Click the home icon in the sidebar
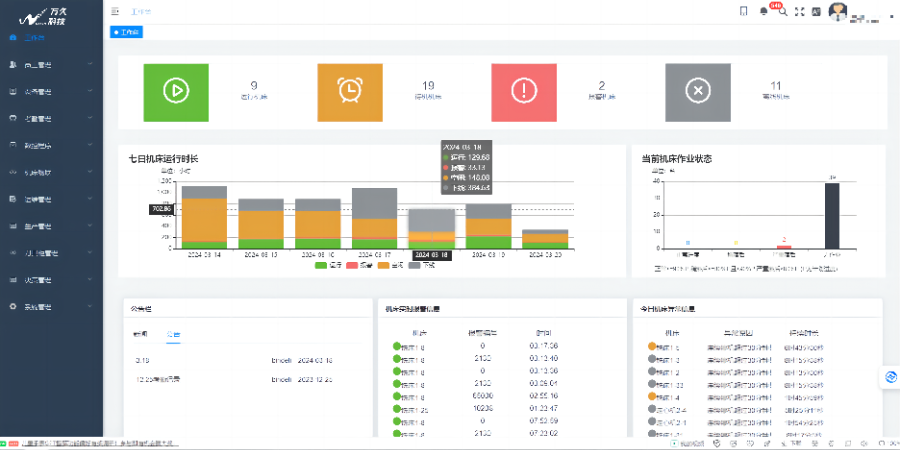The width and height of the screenshot is (900, 450). (x=13, y=38)
